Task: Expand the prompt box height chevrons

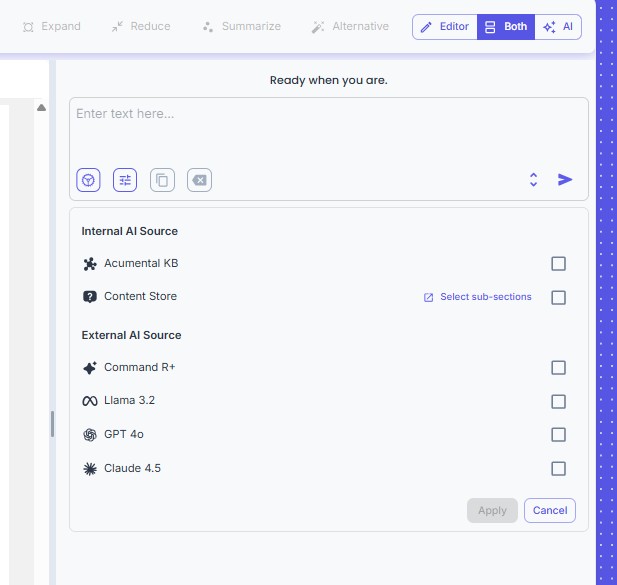Action: point(534,179)
